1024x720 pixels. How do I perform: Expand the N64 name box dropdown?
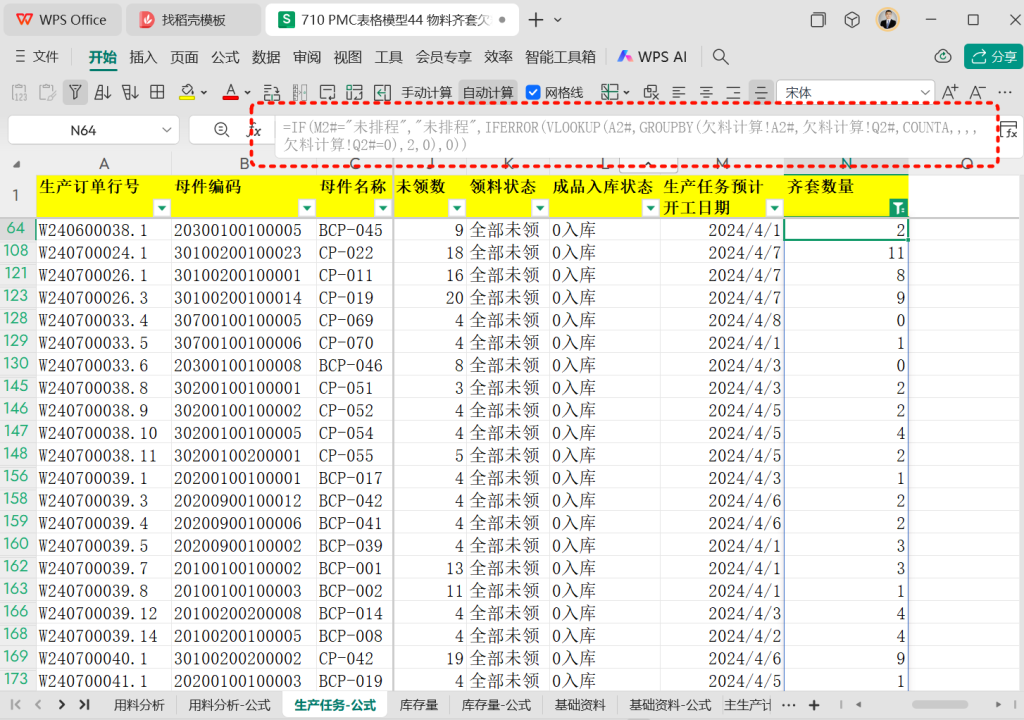tap(167, 130)
